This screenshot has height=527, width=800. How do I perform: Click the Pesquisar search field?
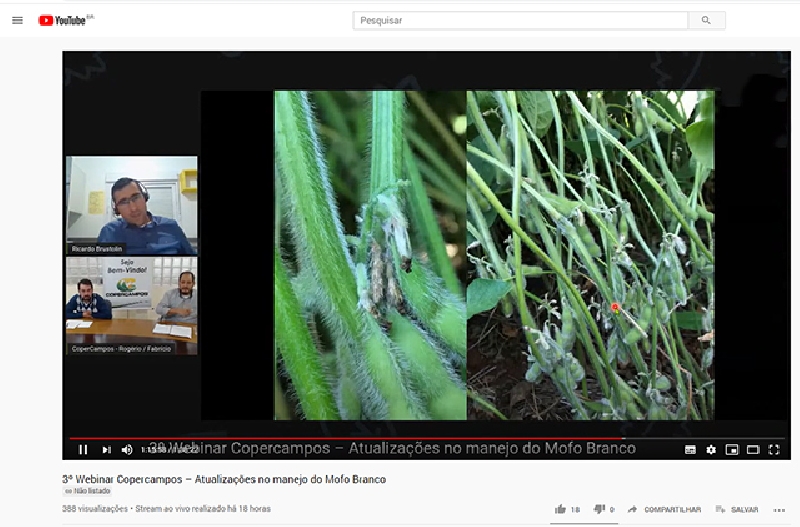click(x=520, y=20)
